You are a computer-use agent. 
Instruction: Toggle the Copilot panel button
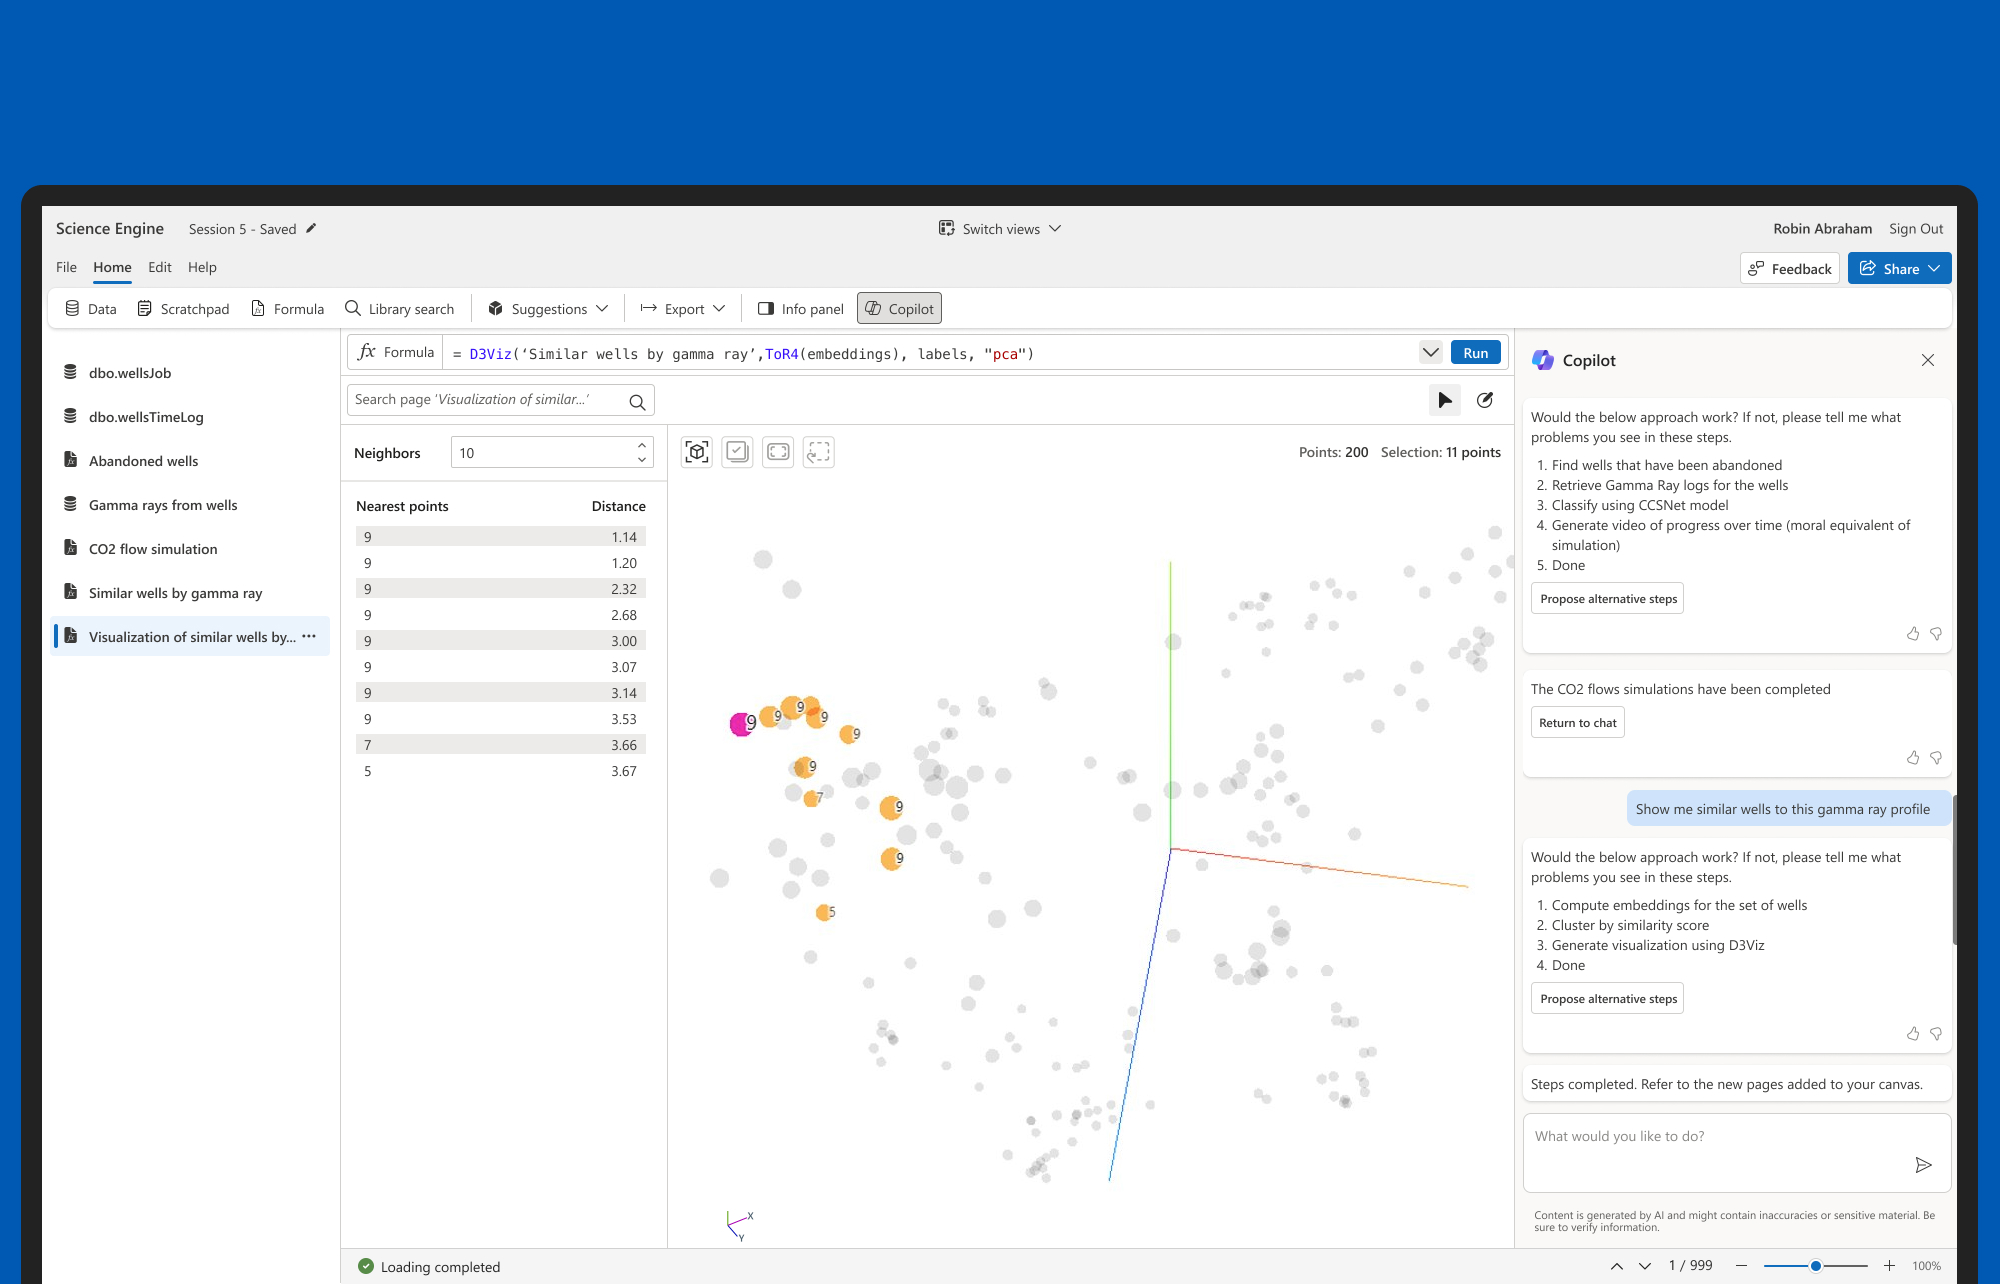(x=899, y=309)
